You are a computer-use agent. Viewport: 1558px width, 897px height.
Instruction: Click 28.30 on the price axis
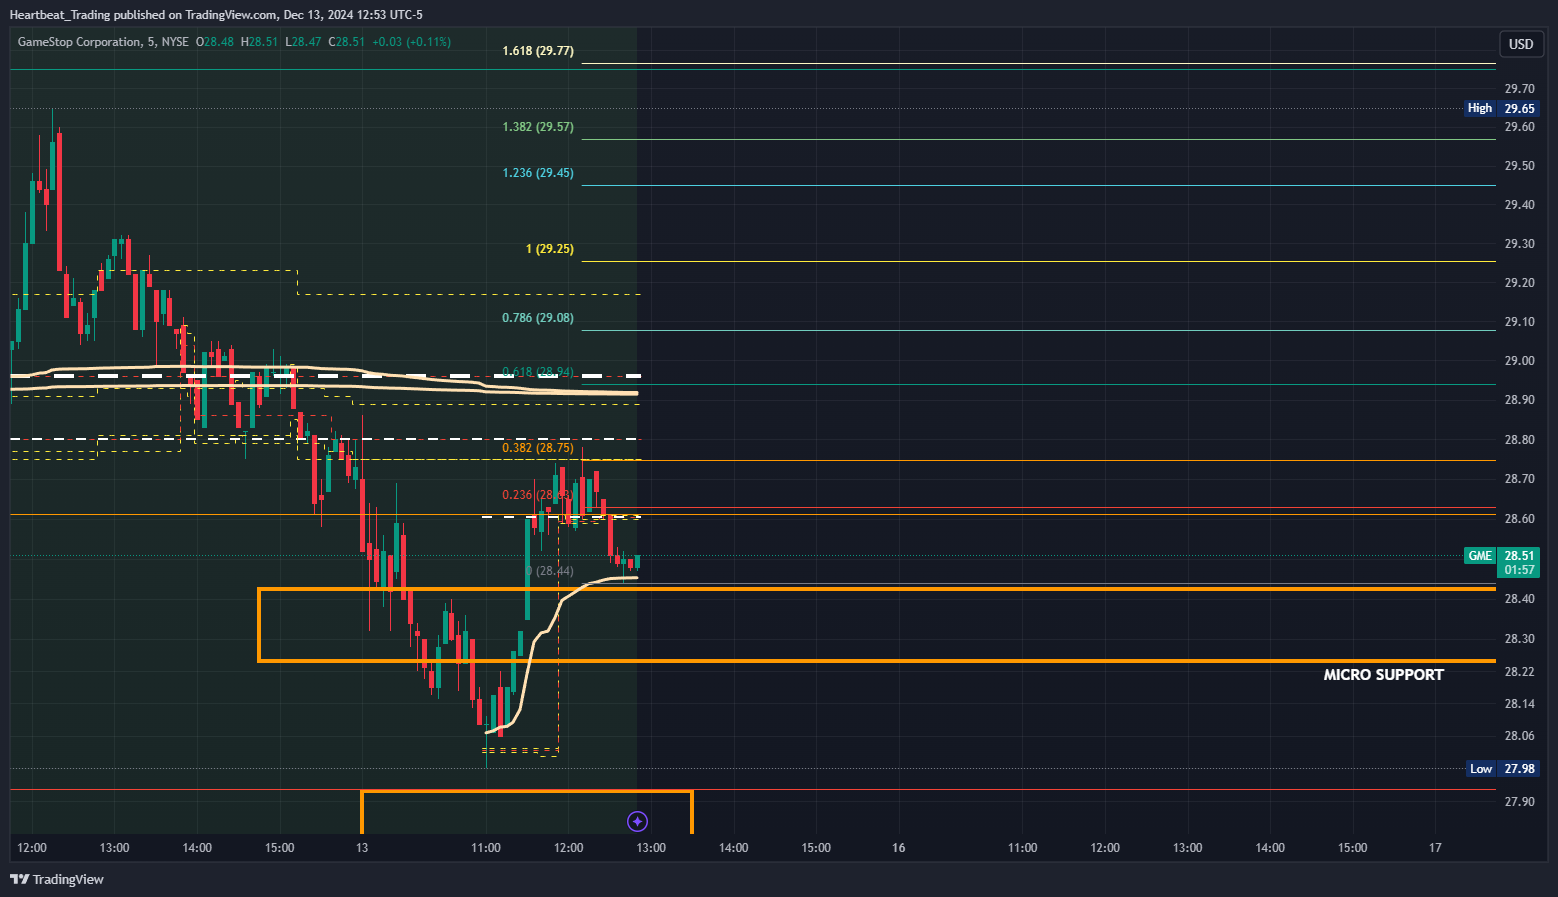click(1519, 639)
